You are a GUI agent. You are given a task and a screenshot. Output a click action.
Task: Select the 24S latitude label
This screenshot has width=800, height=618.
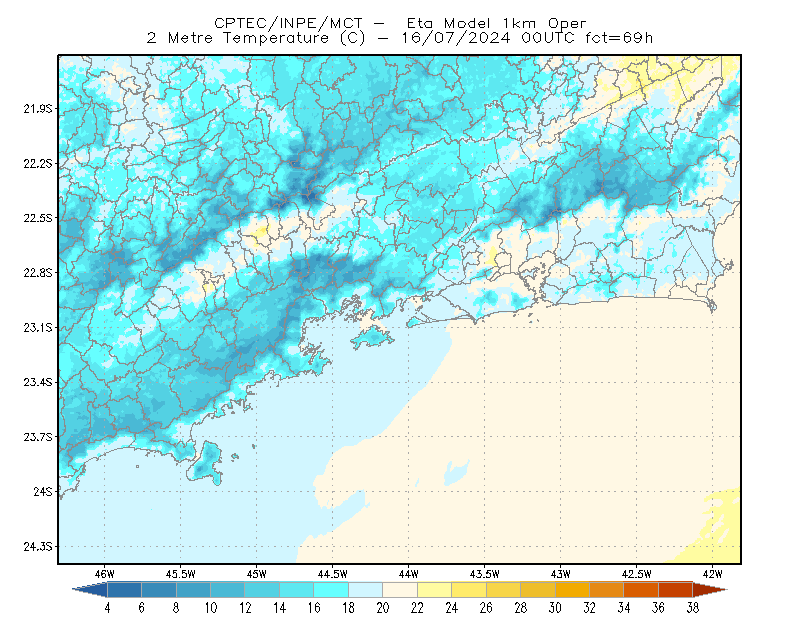pos(43,491)
